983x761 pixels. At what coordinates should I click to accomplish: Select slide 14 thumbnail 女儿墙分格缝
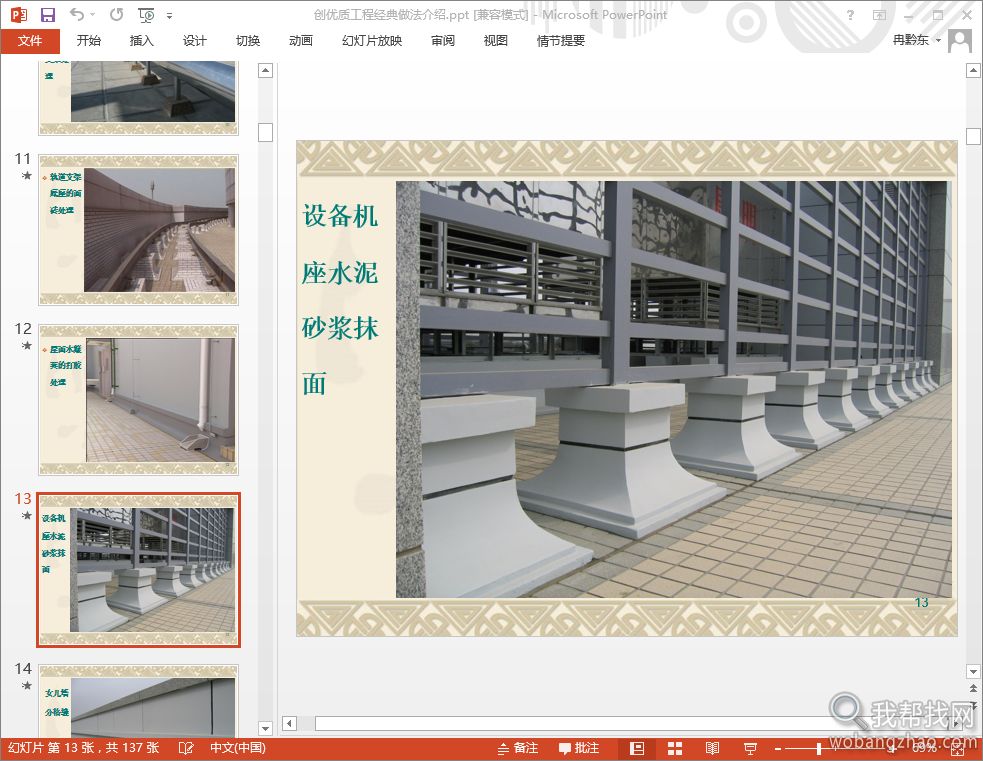(x=139, y=701)
